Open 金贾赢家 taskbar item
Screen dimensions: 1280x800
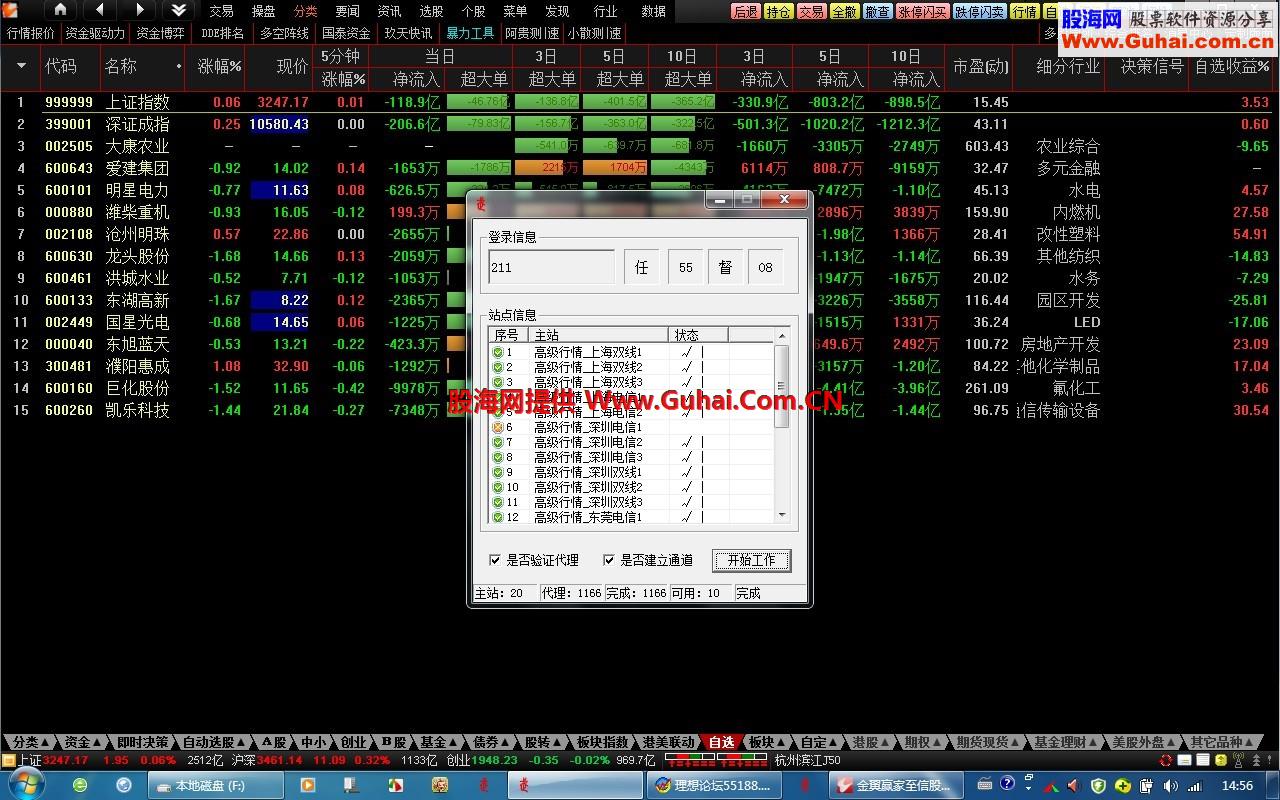tap(895, 786)
